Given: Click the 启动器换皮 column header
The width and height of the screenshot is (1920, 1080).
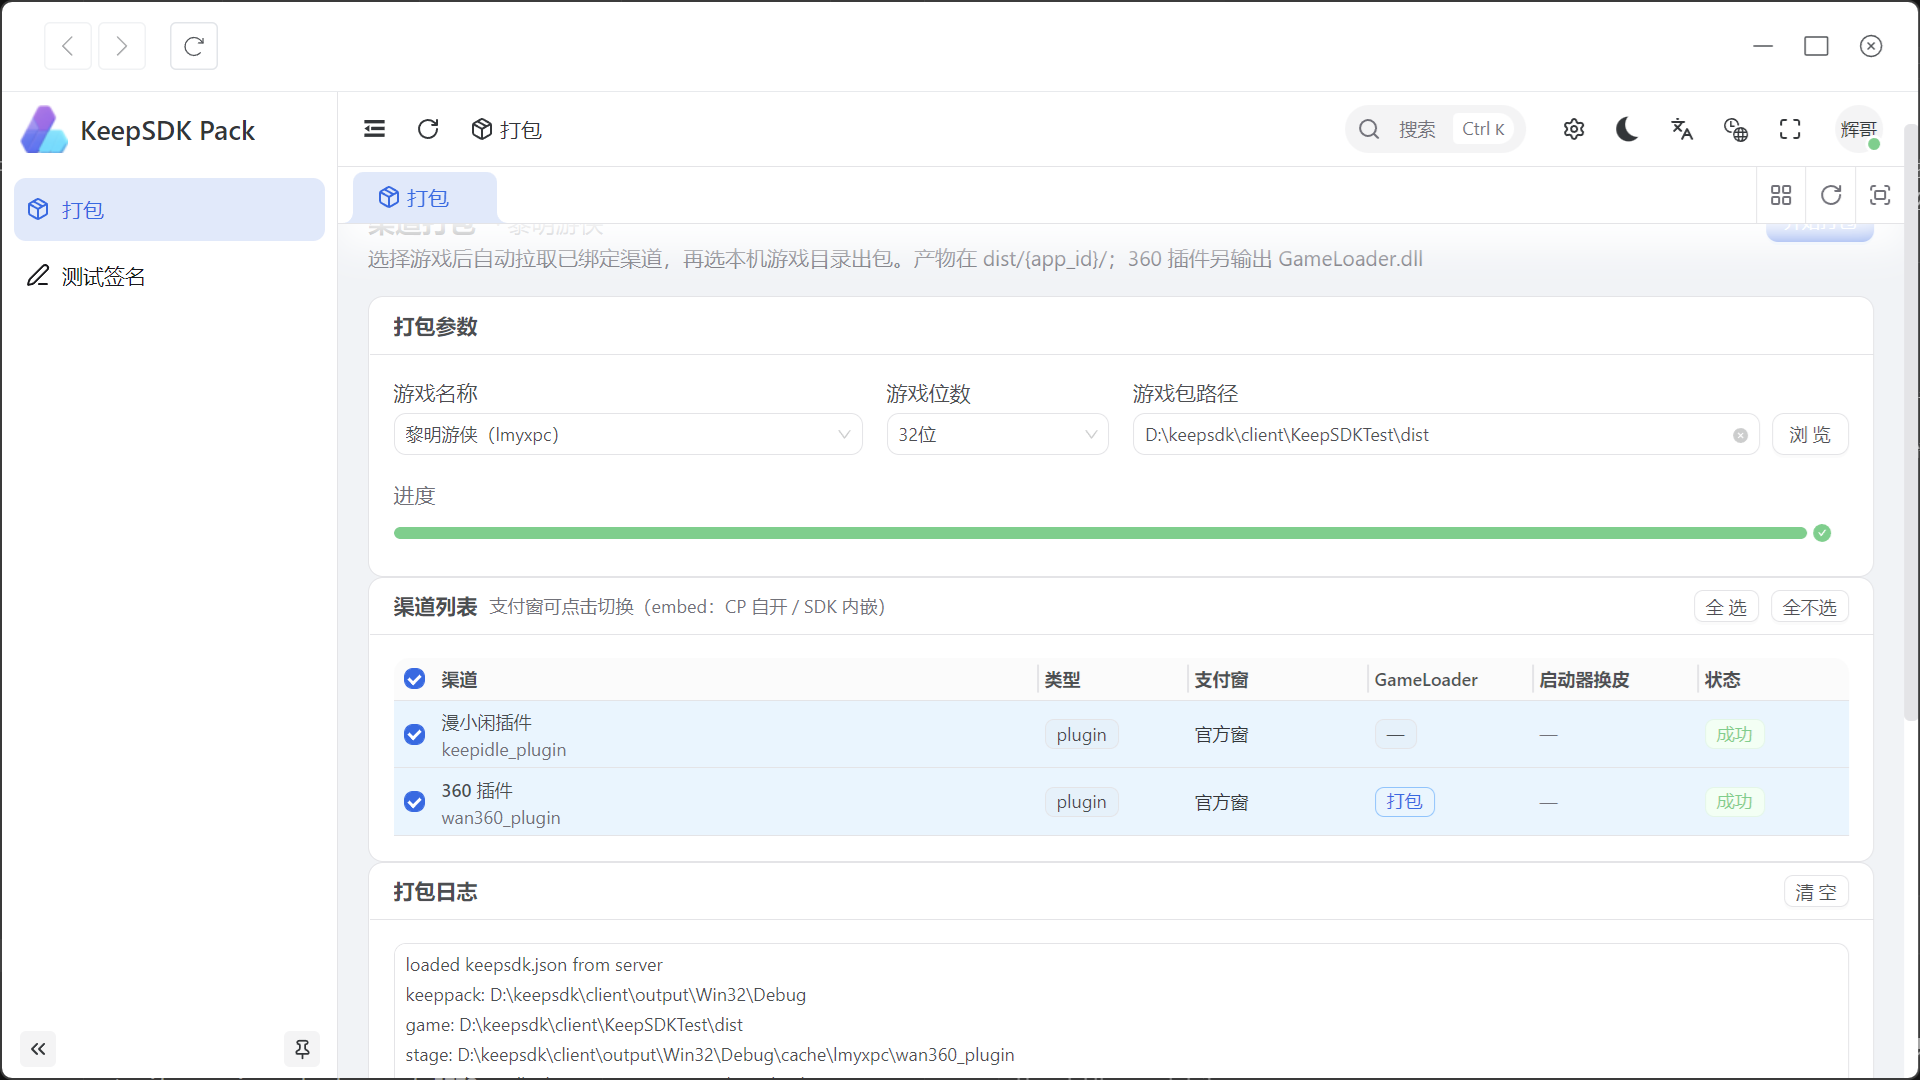Looking at the screenshot, I should coord(1584,679).
